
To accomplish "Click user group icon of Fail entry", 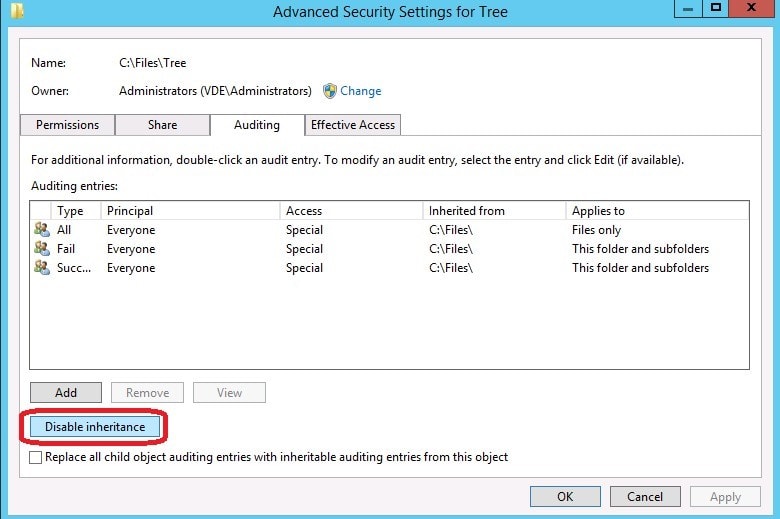I will (x=41, y=249).
